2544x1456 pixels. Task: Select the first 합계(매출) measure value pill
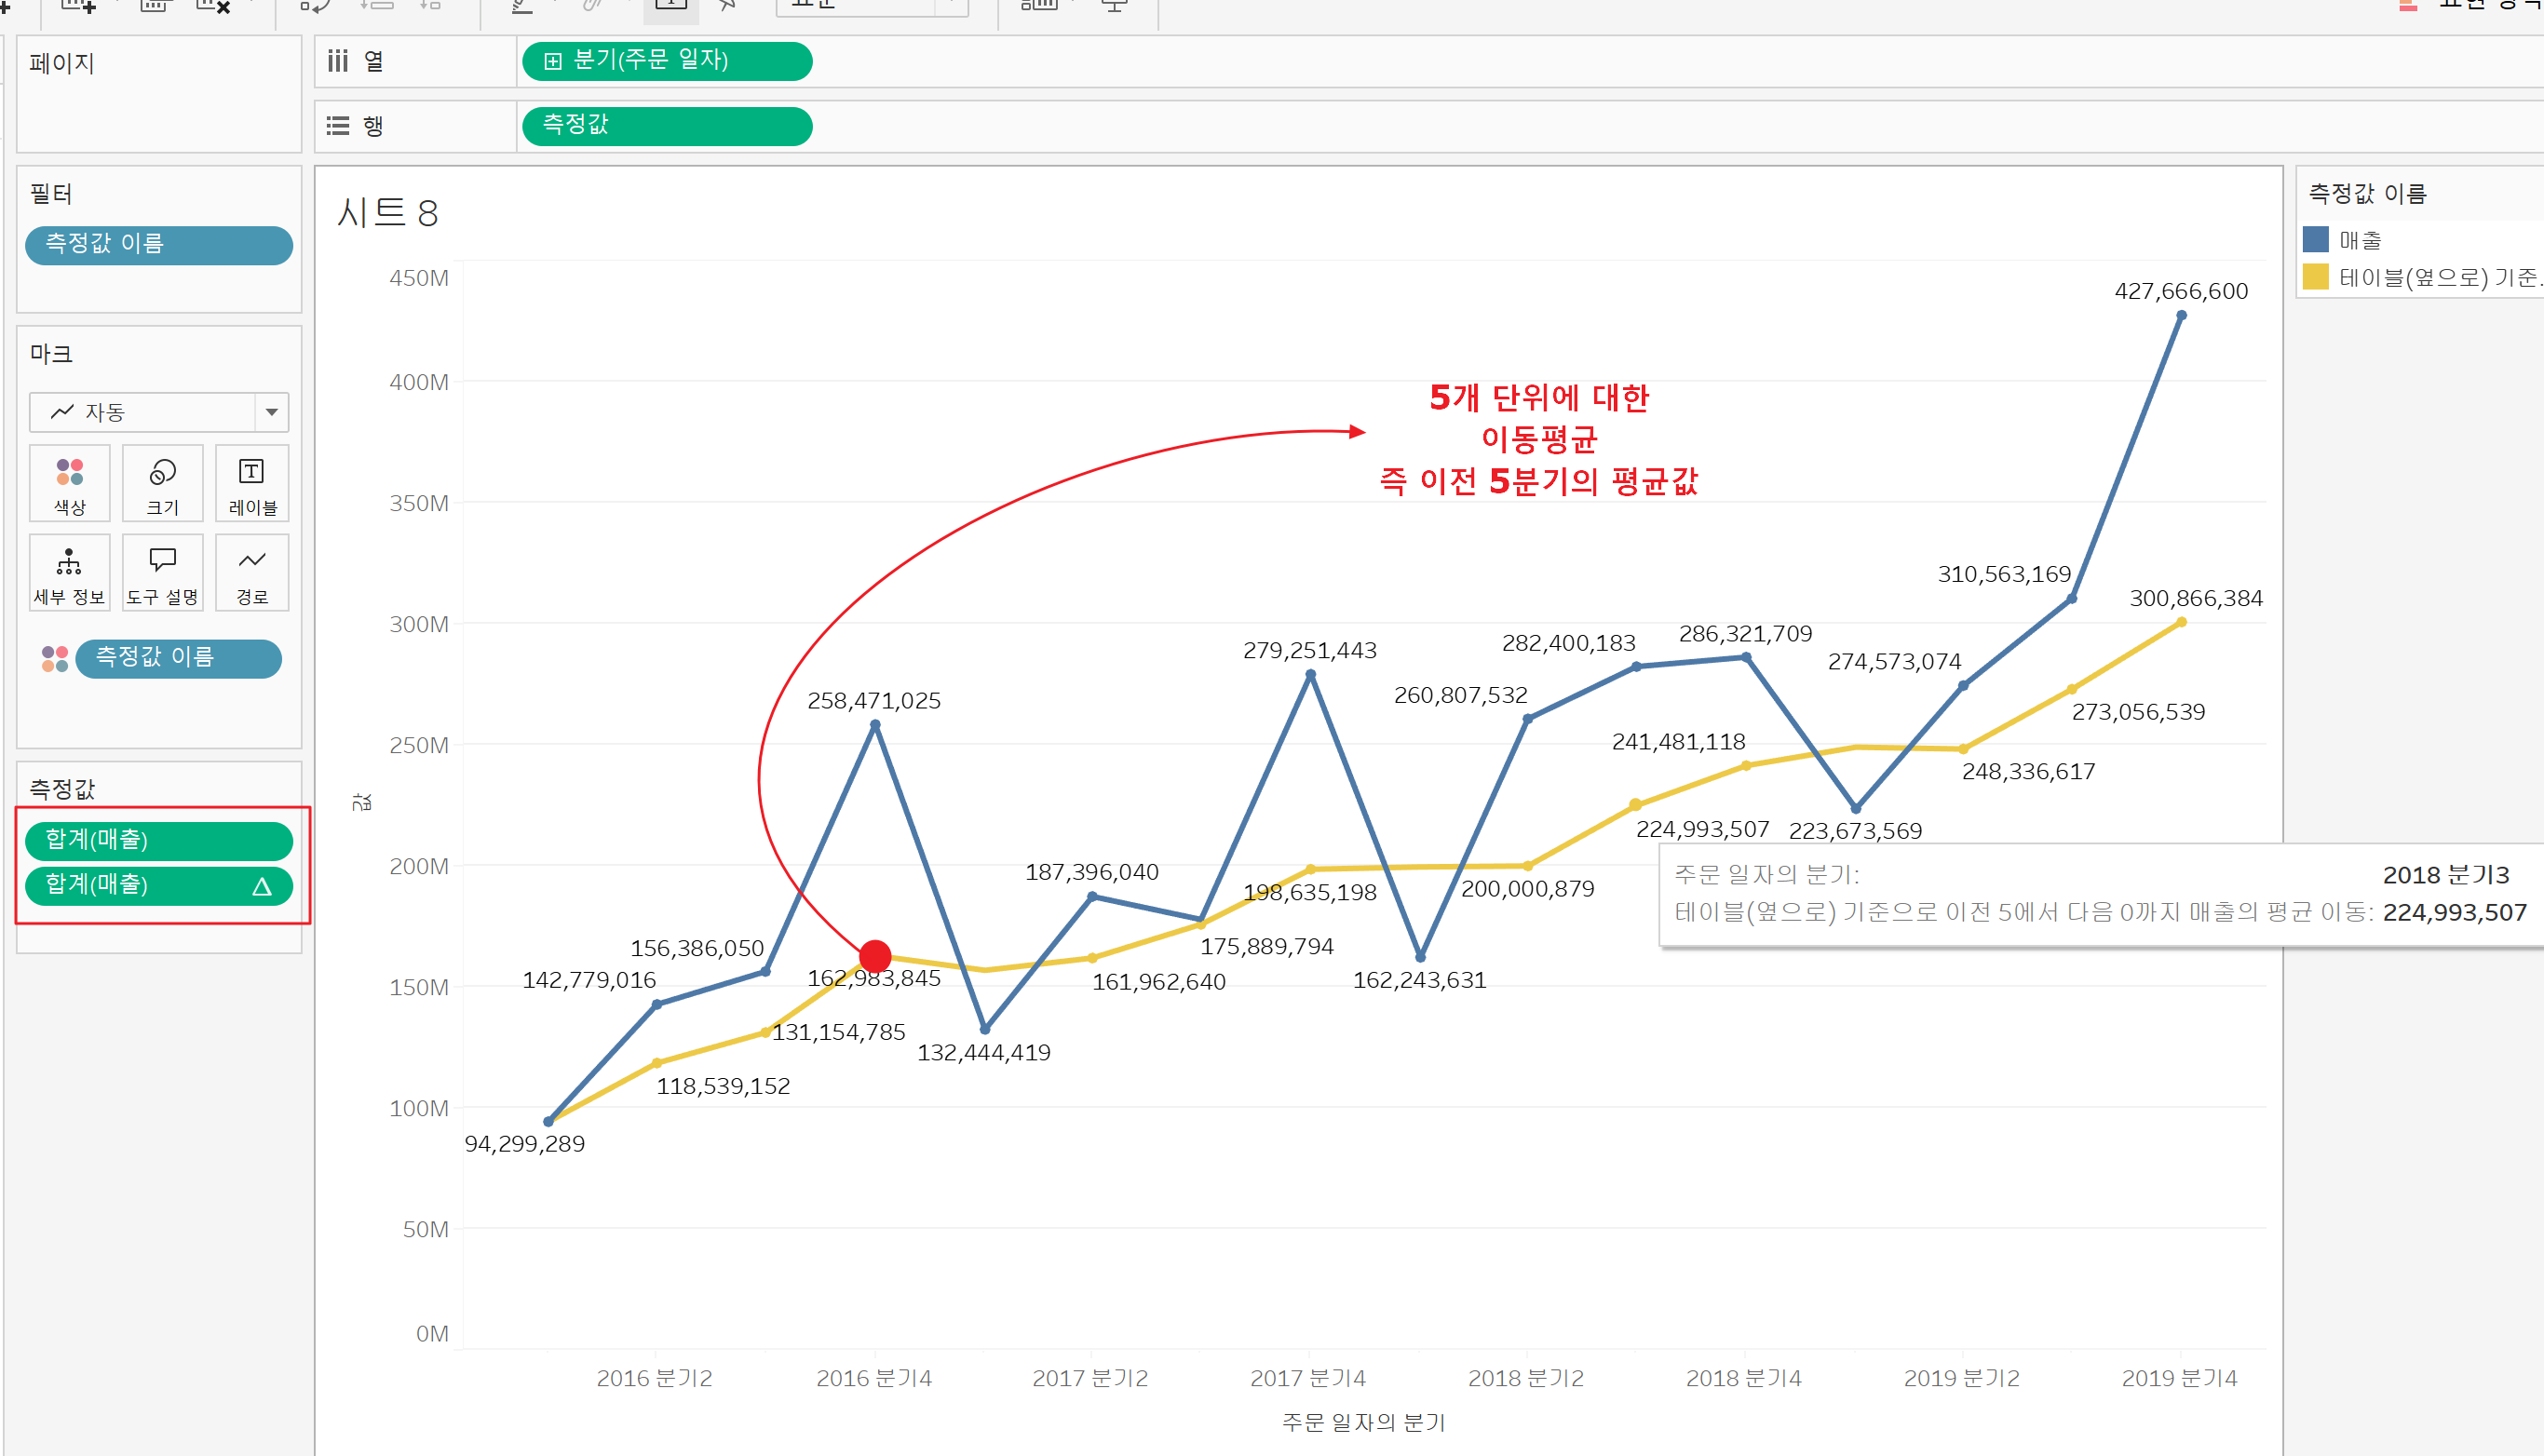[158, 840]
